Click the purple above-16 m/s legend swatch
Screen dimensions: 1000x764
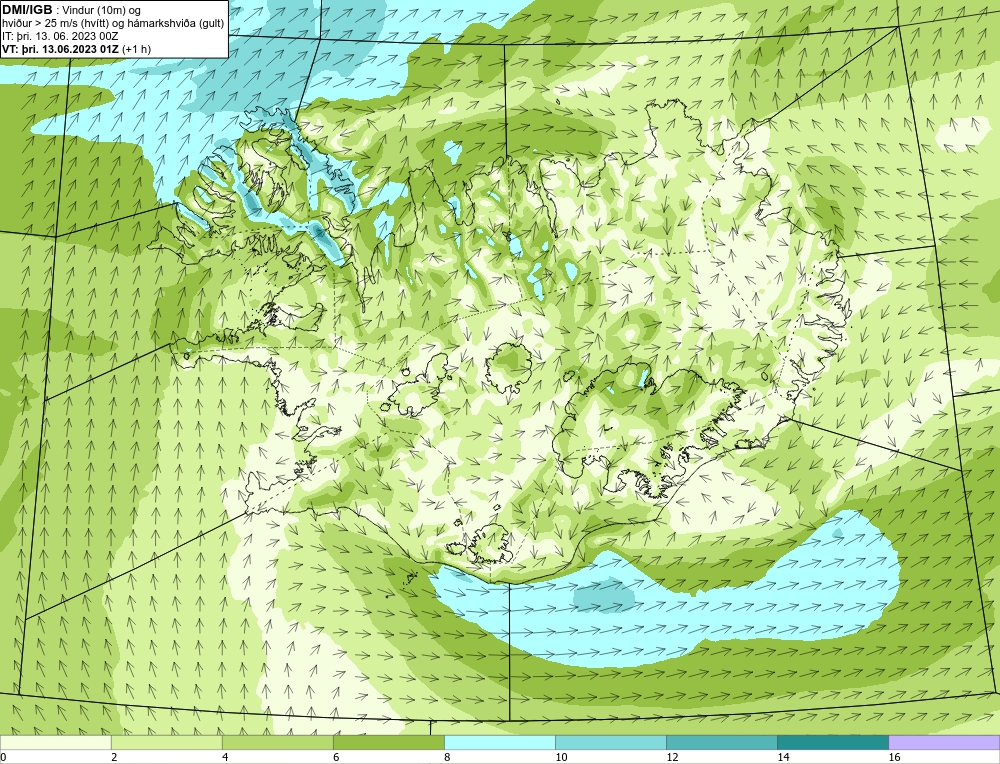(x=944, y=742)
